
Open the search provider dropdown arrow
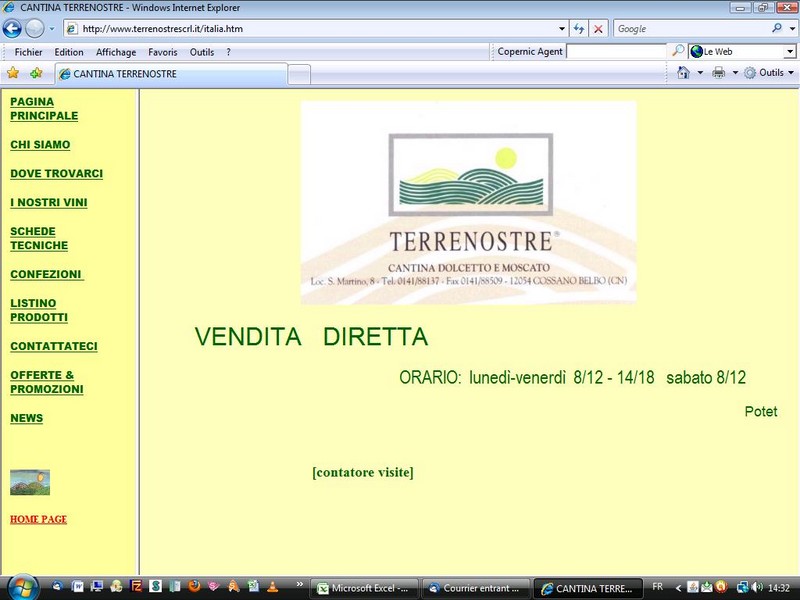coord(792,29)
